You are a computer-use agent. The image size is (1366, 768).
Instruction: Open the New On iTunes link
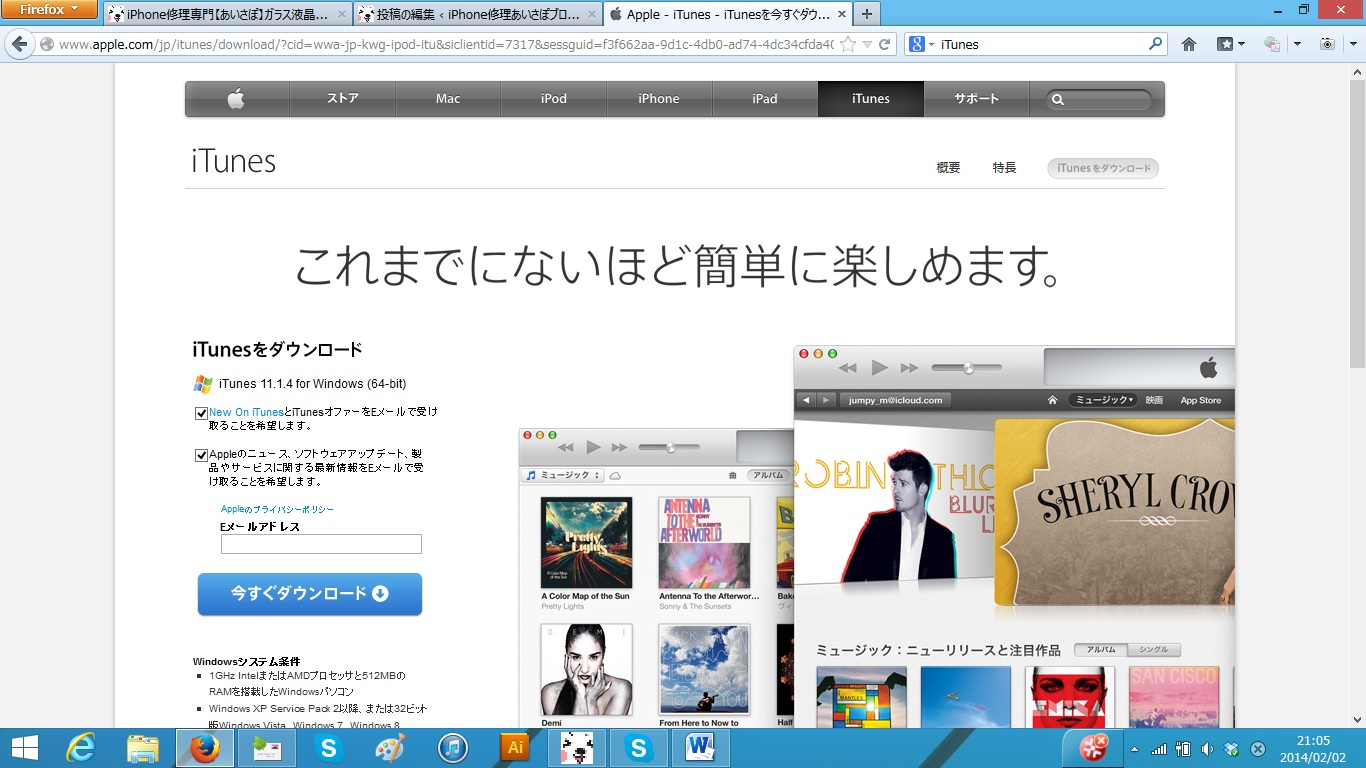coord(246,412)
